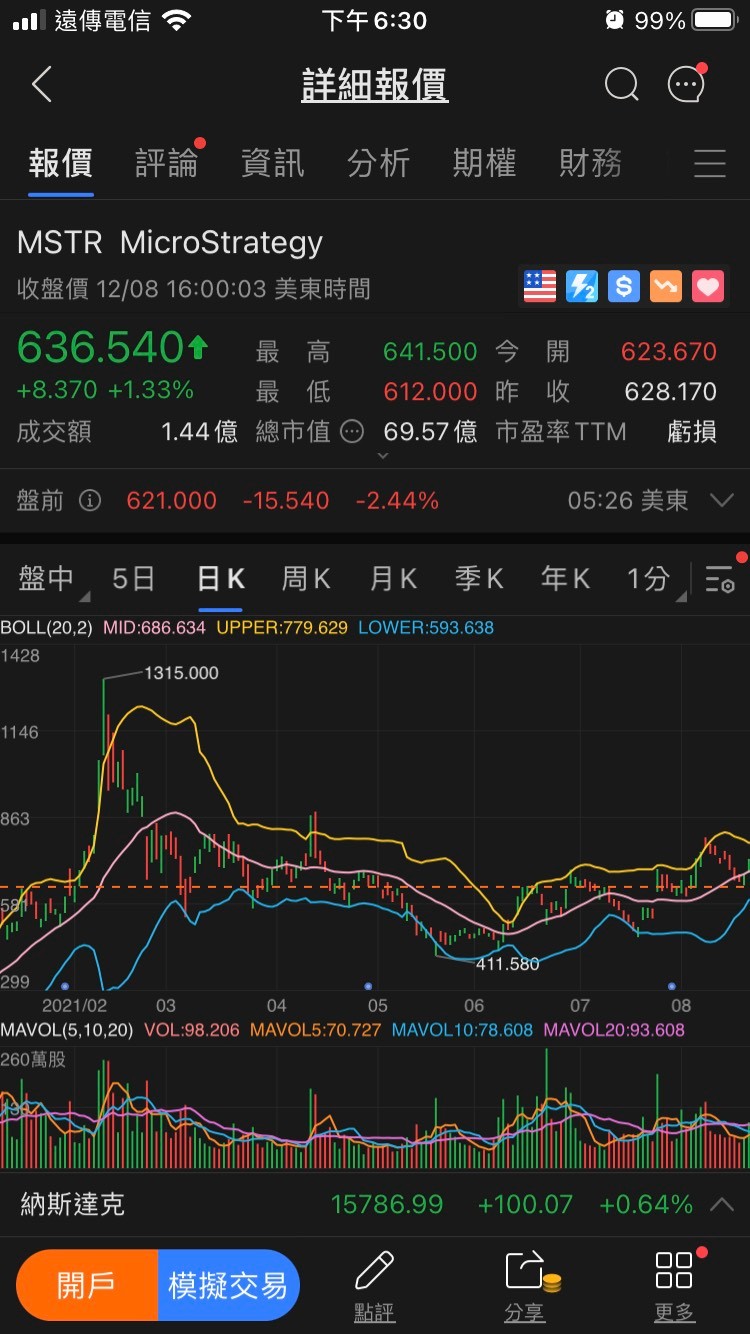Switch to the 報價 tab
This screenshot has height=1334, width=750.
coord(60,163)
